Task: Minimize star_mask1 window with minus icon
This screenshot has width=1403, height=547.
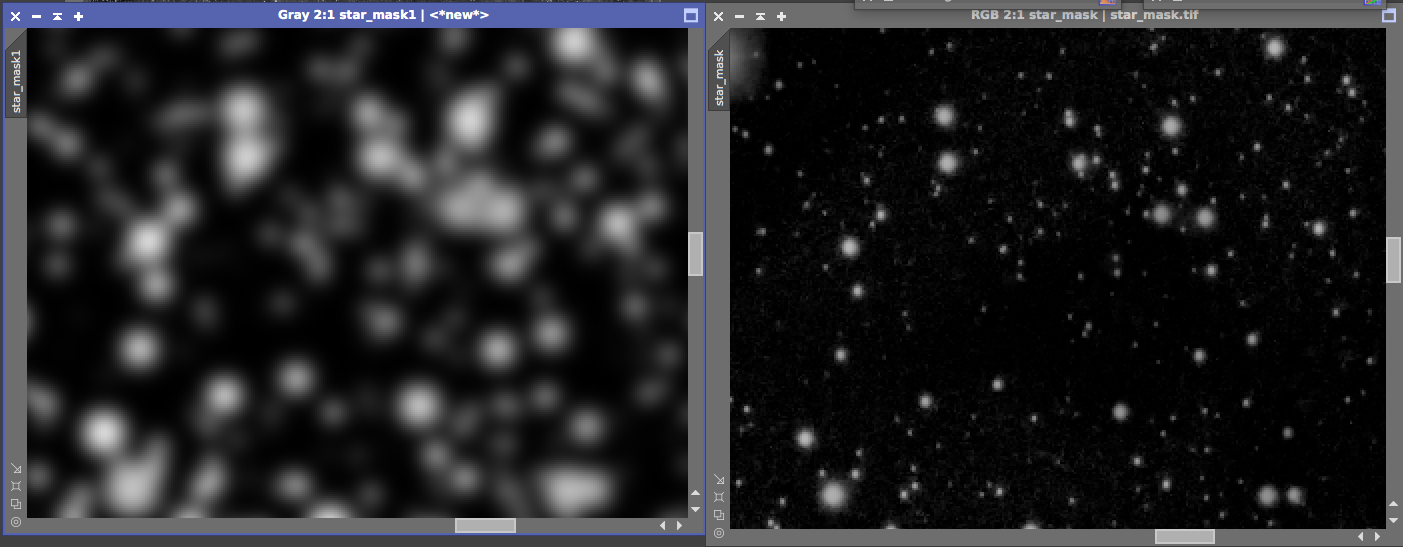Action: tap(36, 16)
